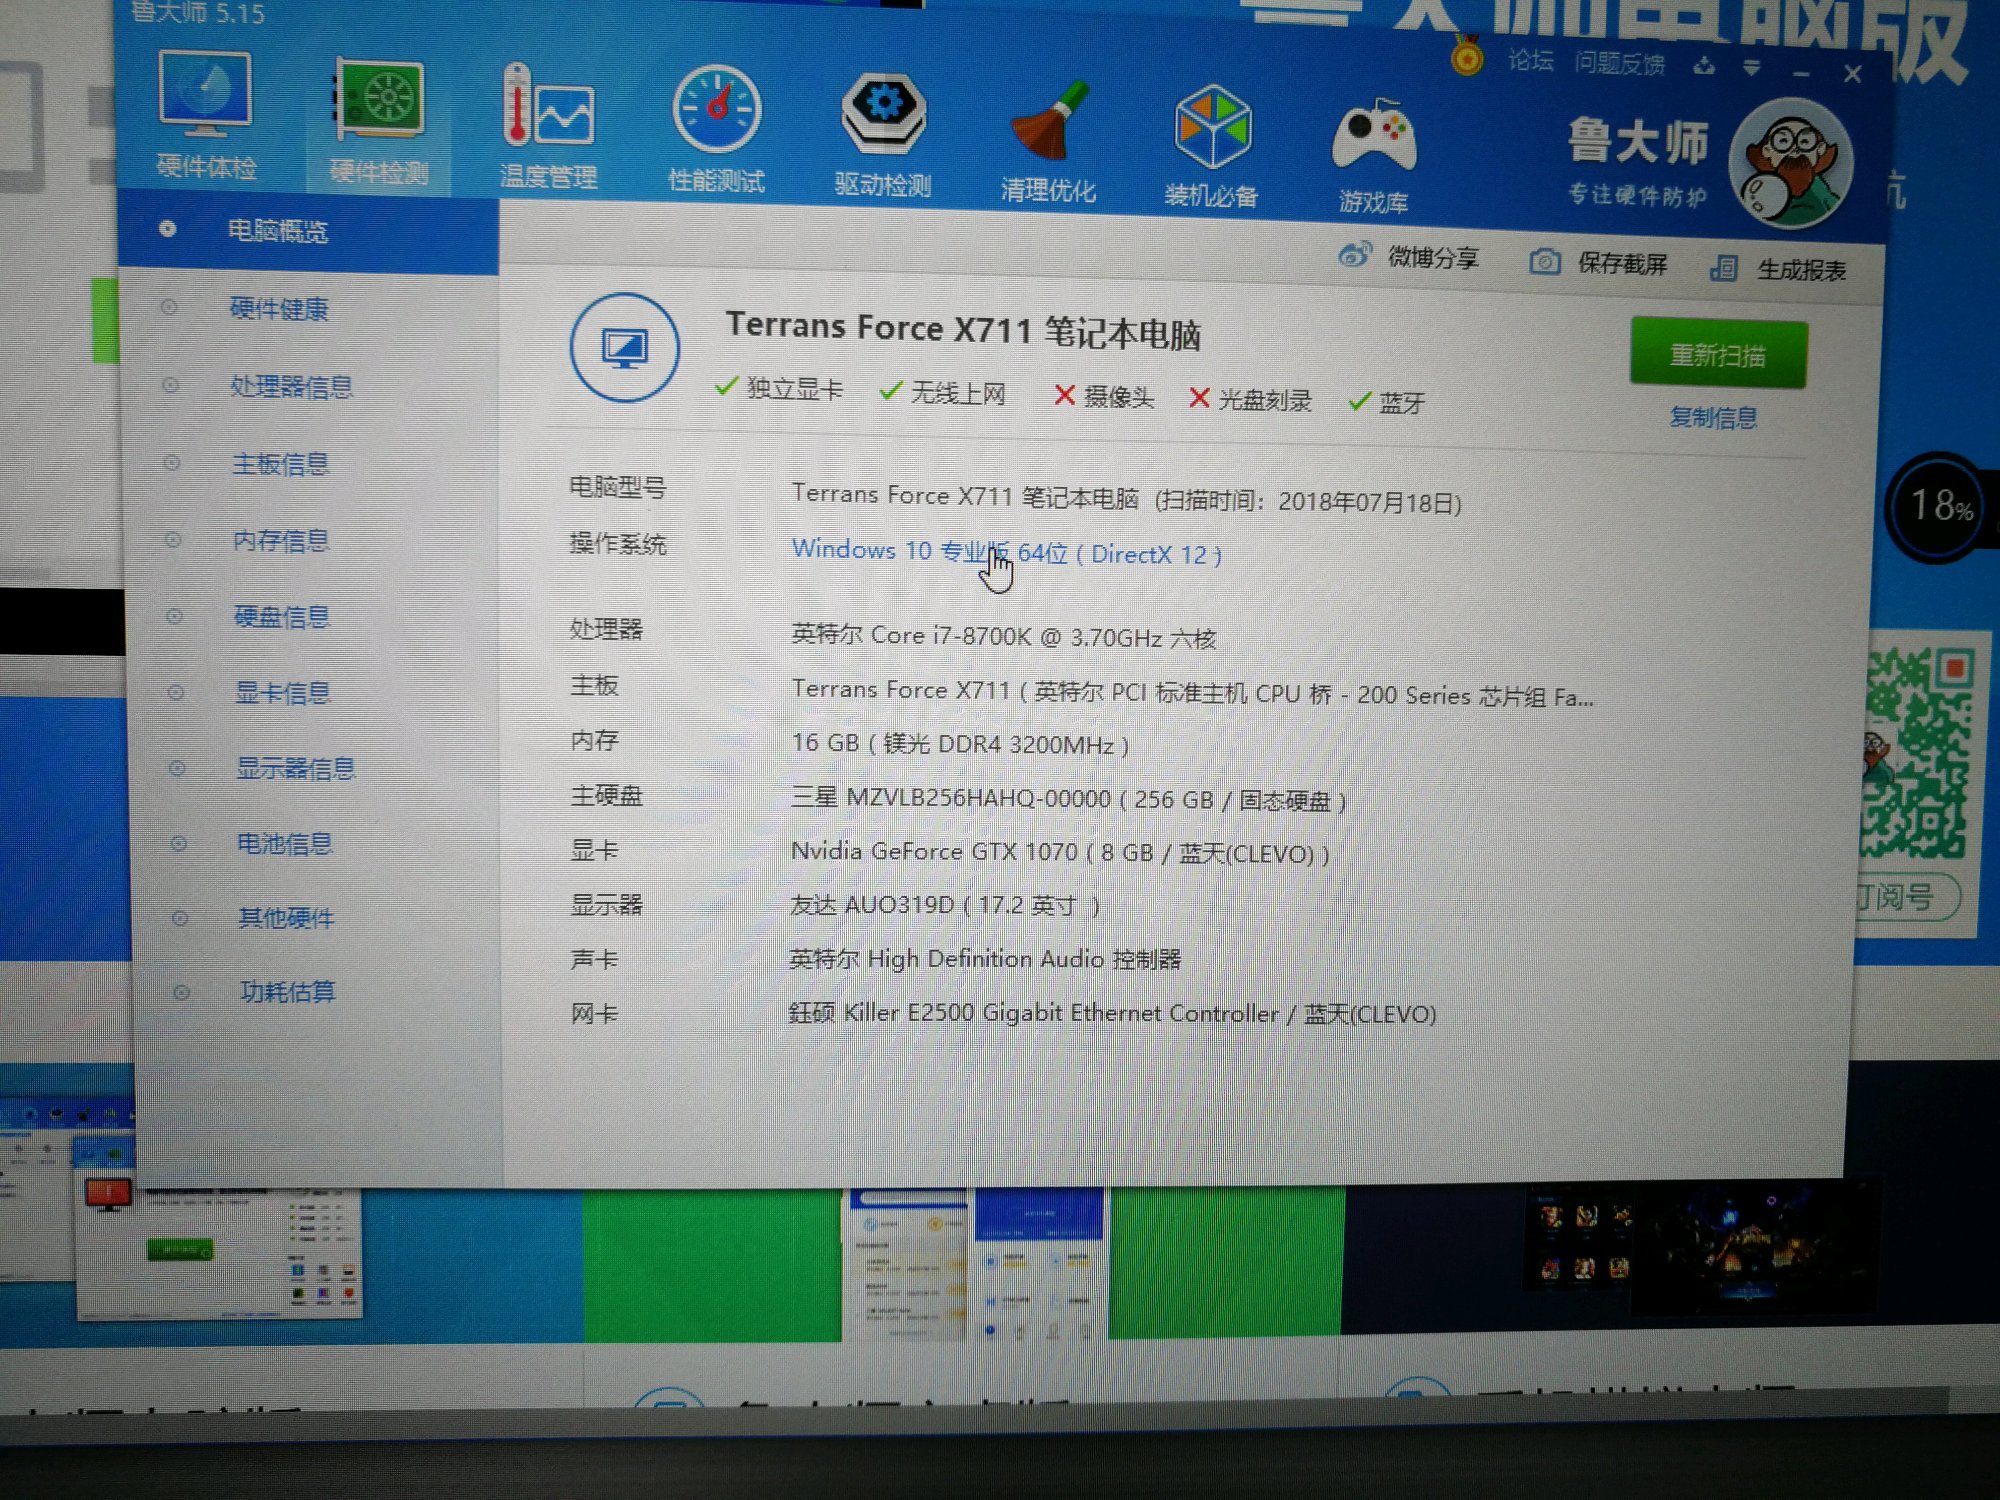Click the 鲁大师 mascot avatar
This screenshot has height=1500, width=2000.
(1791, 162)
